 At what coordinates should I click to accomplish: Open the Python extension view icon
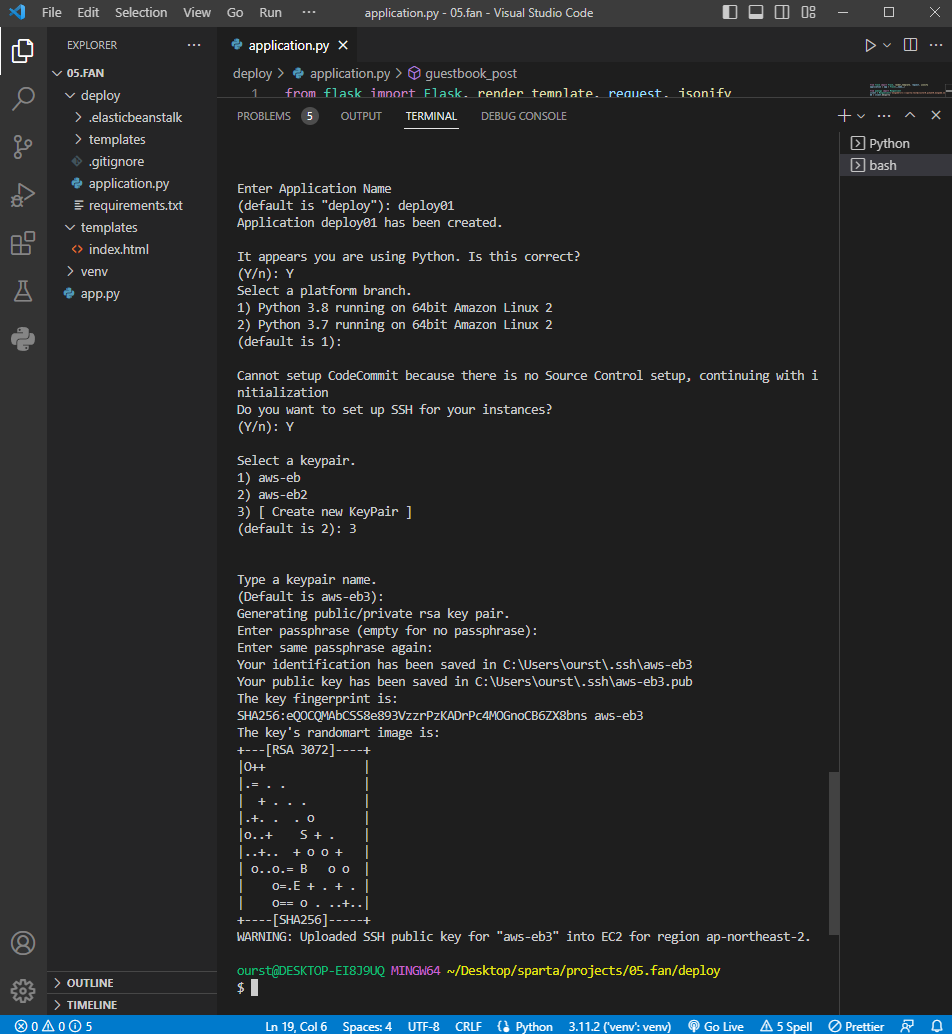point(23,340)
